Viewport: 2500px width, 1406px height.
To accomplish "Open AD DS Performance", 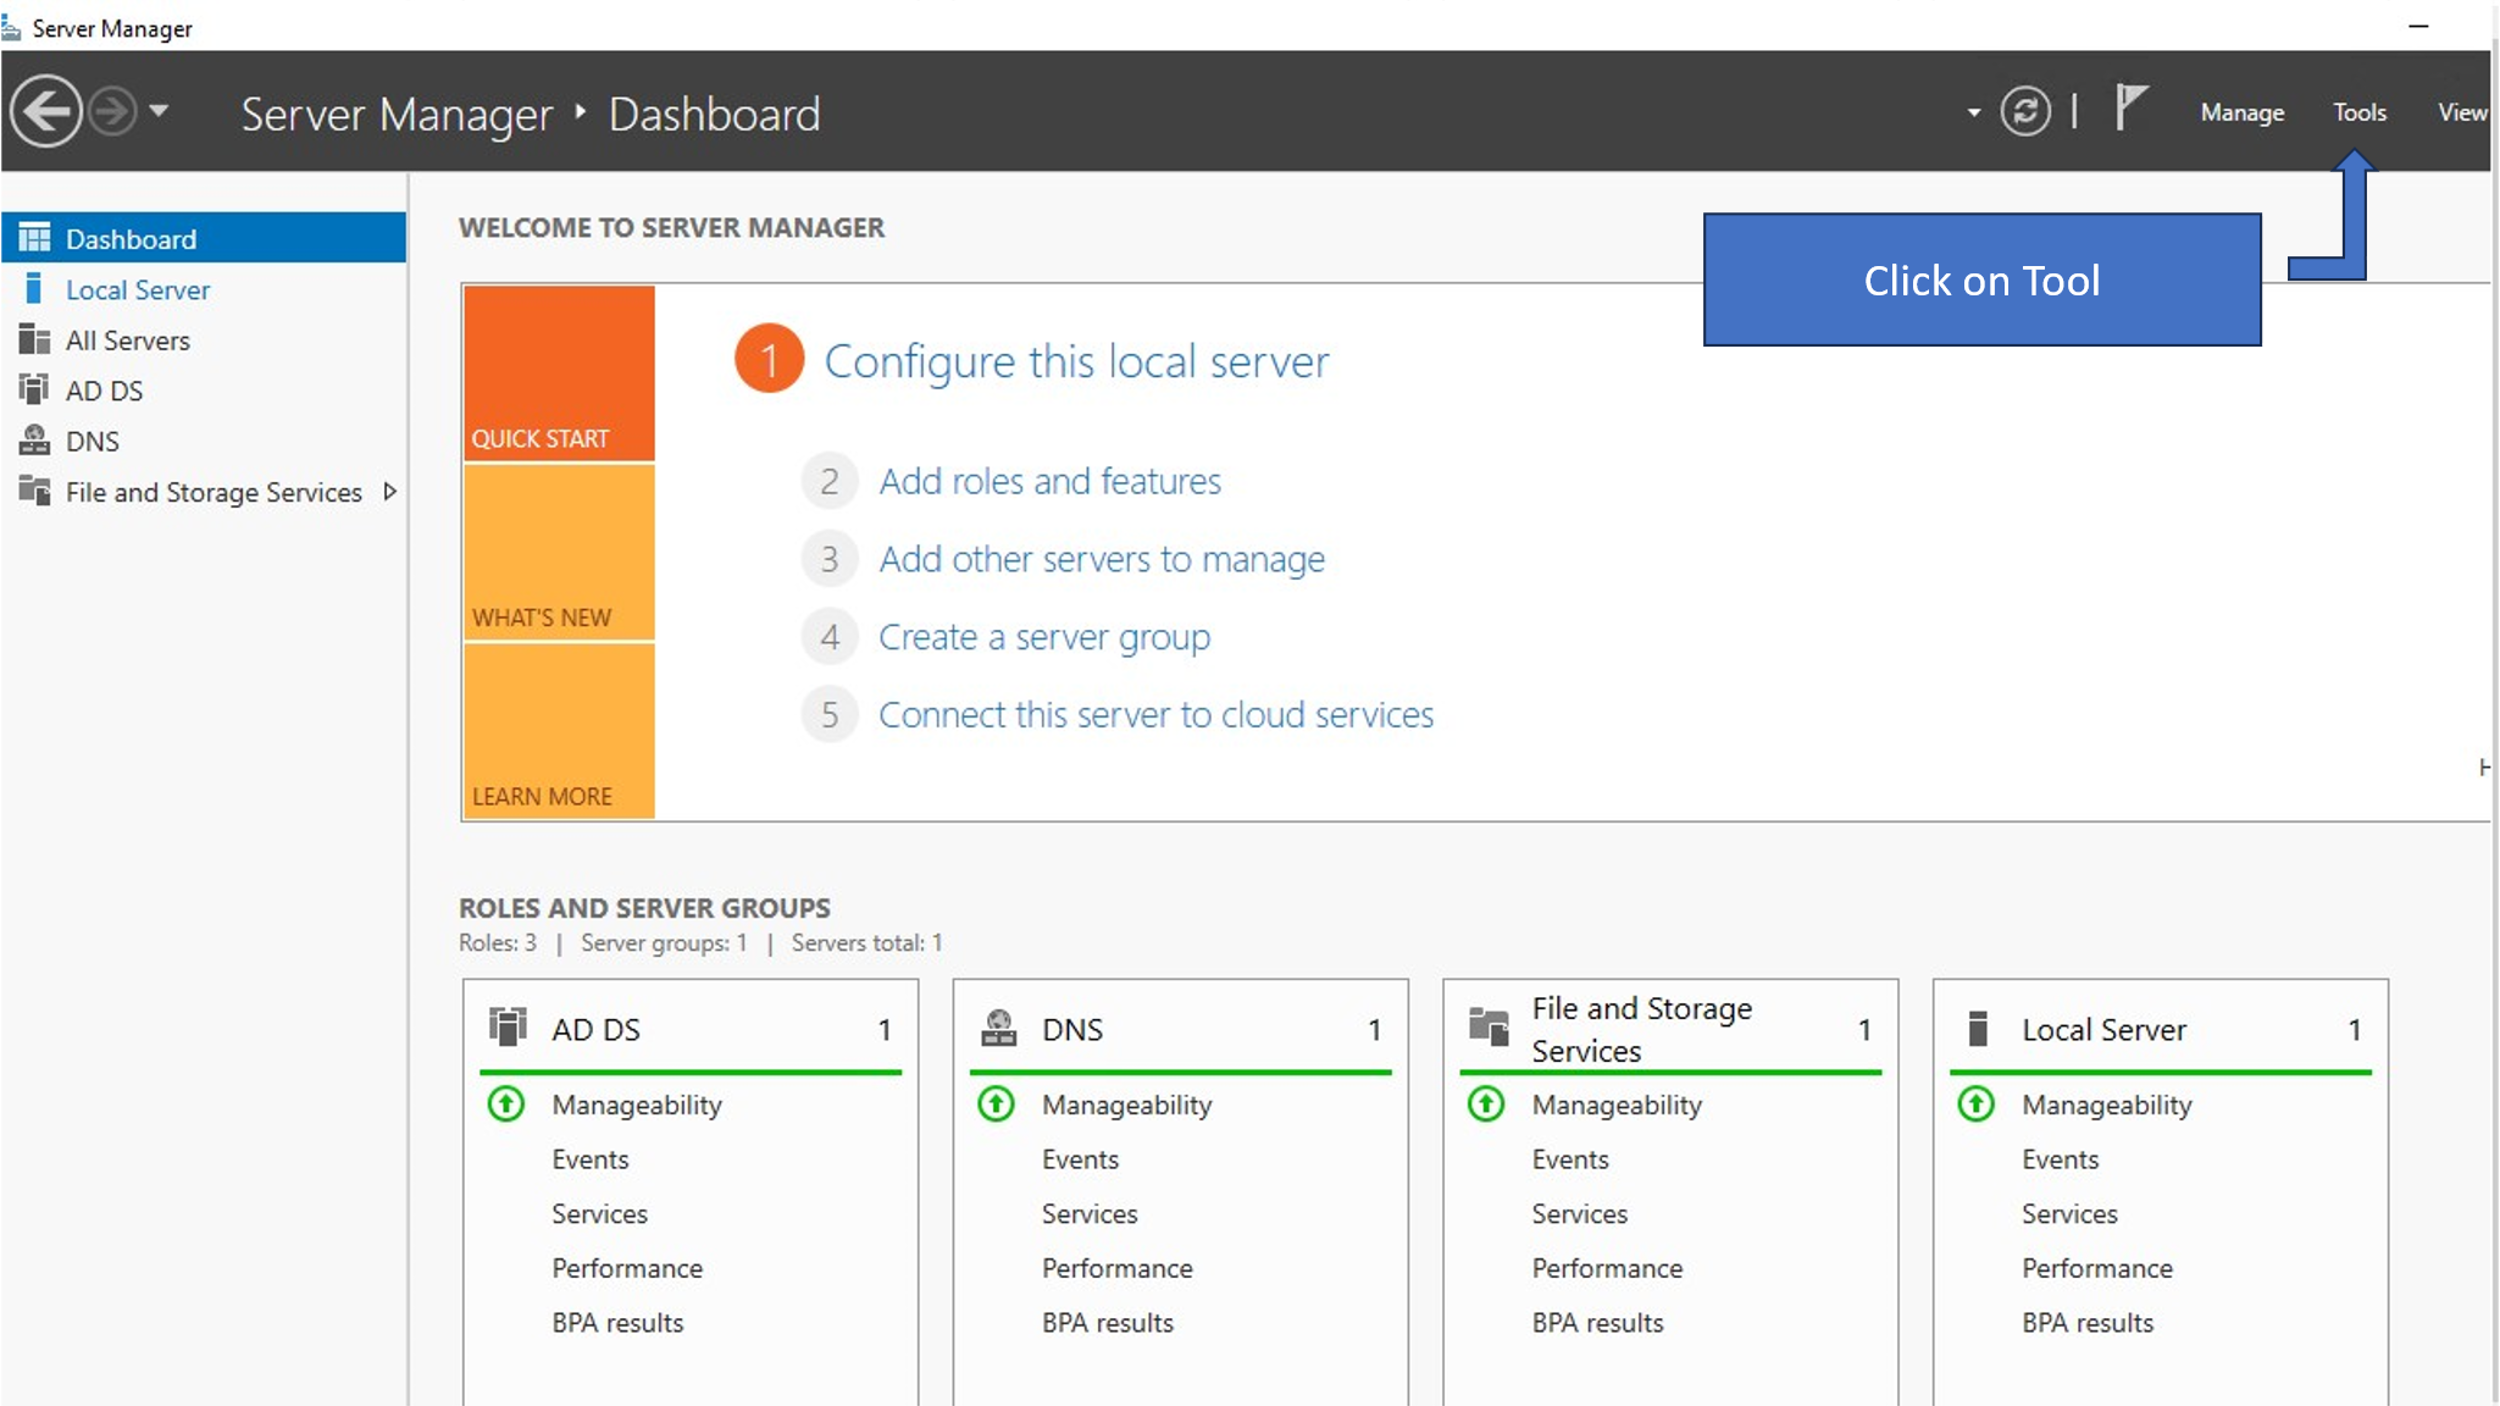I will (627, 1269).
